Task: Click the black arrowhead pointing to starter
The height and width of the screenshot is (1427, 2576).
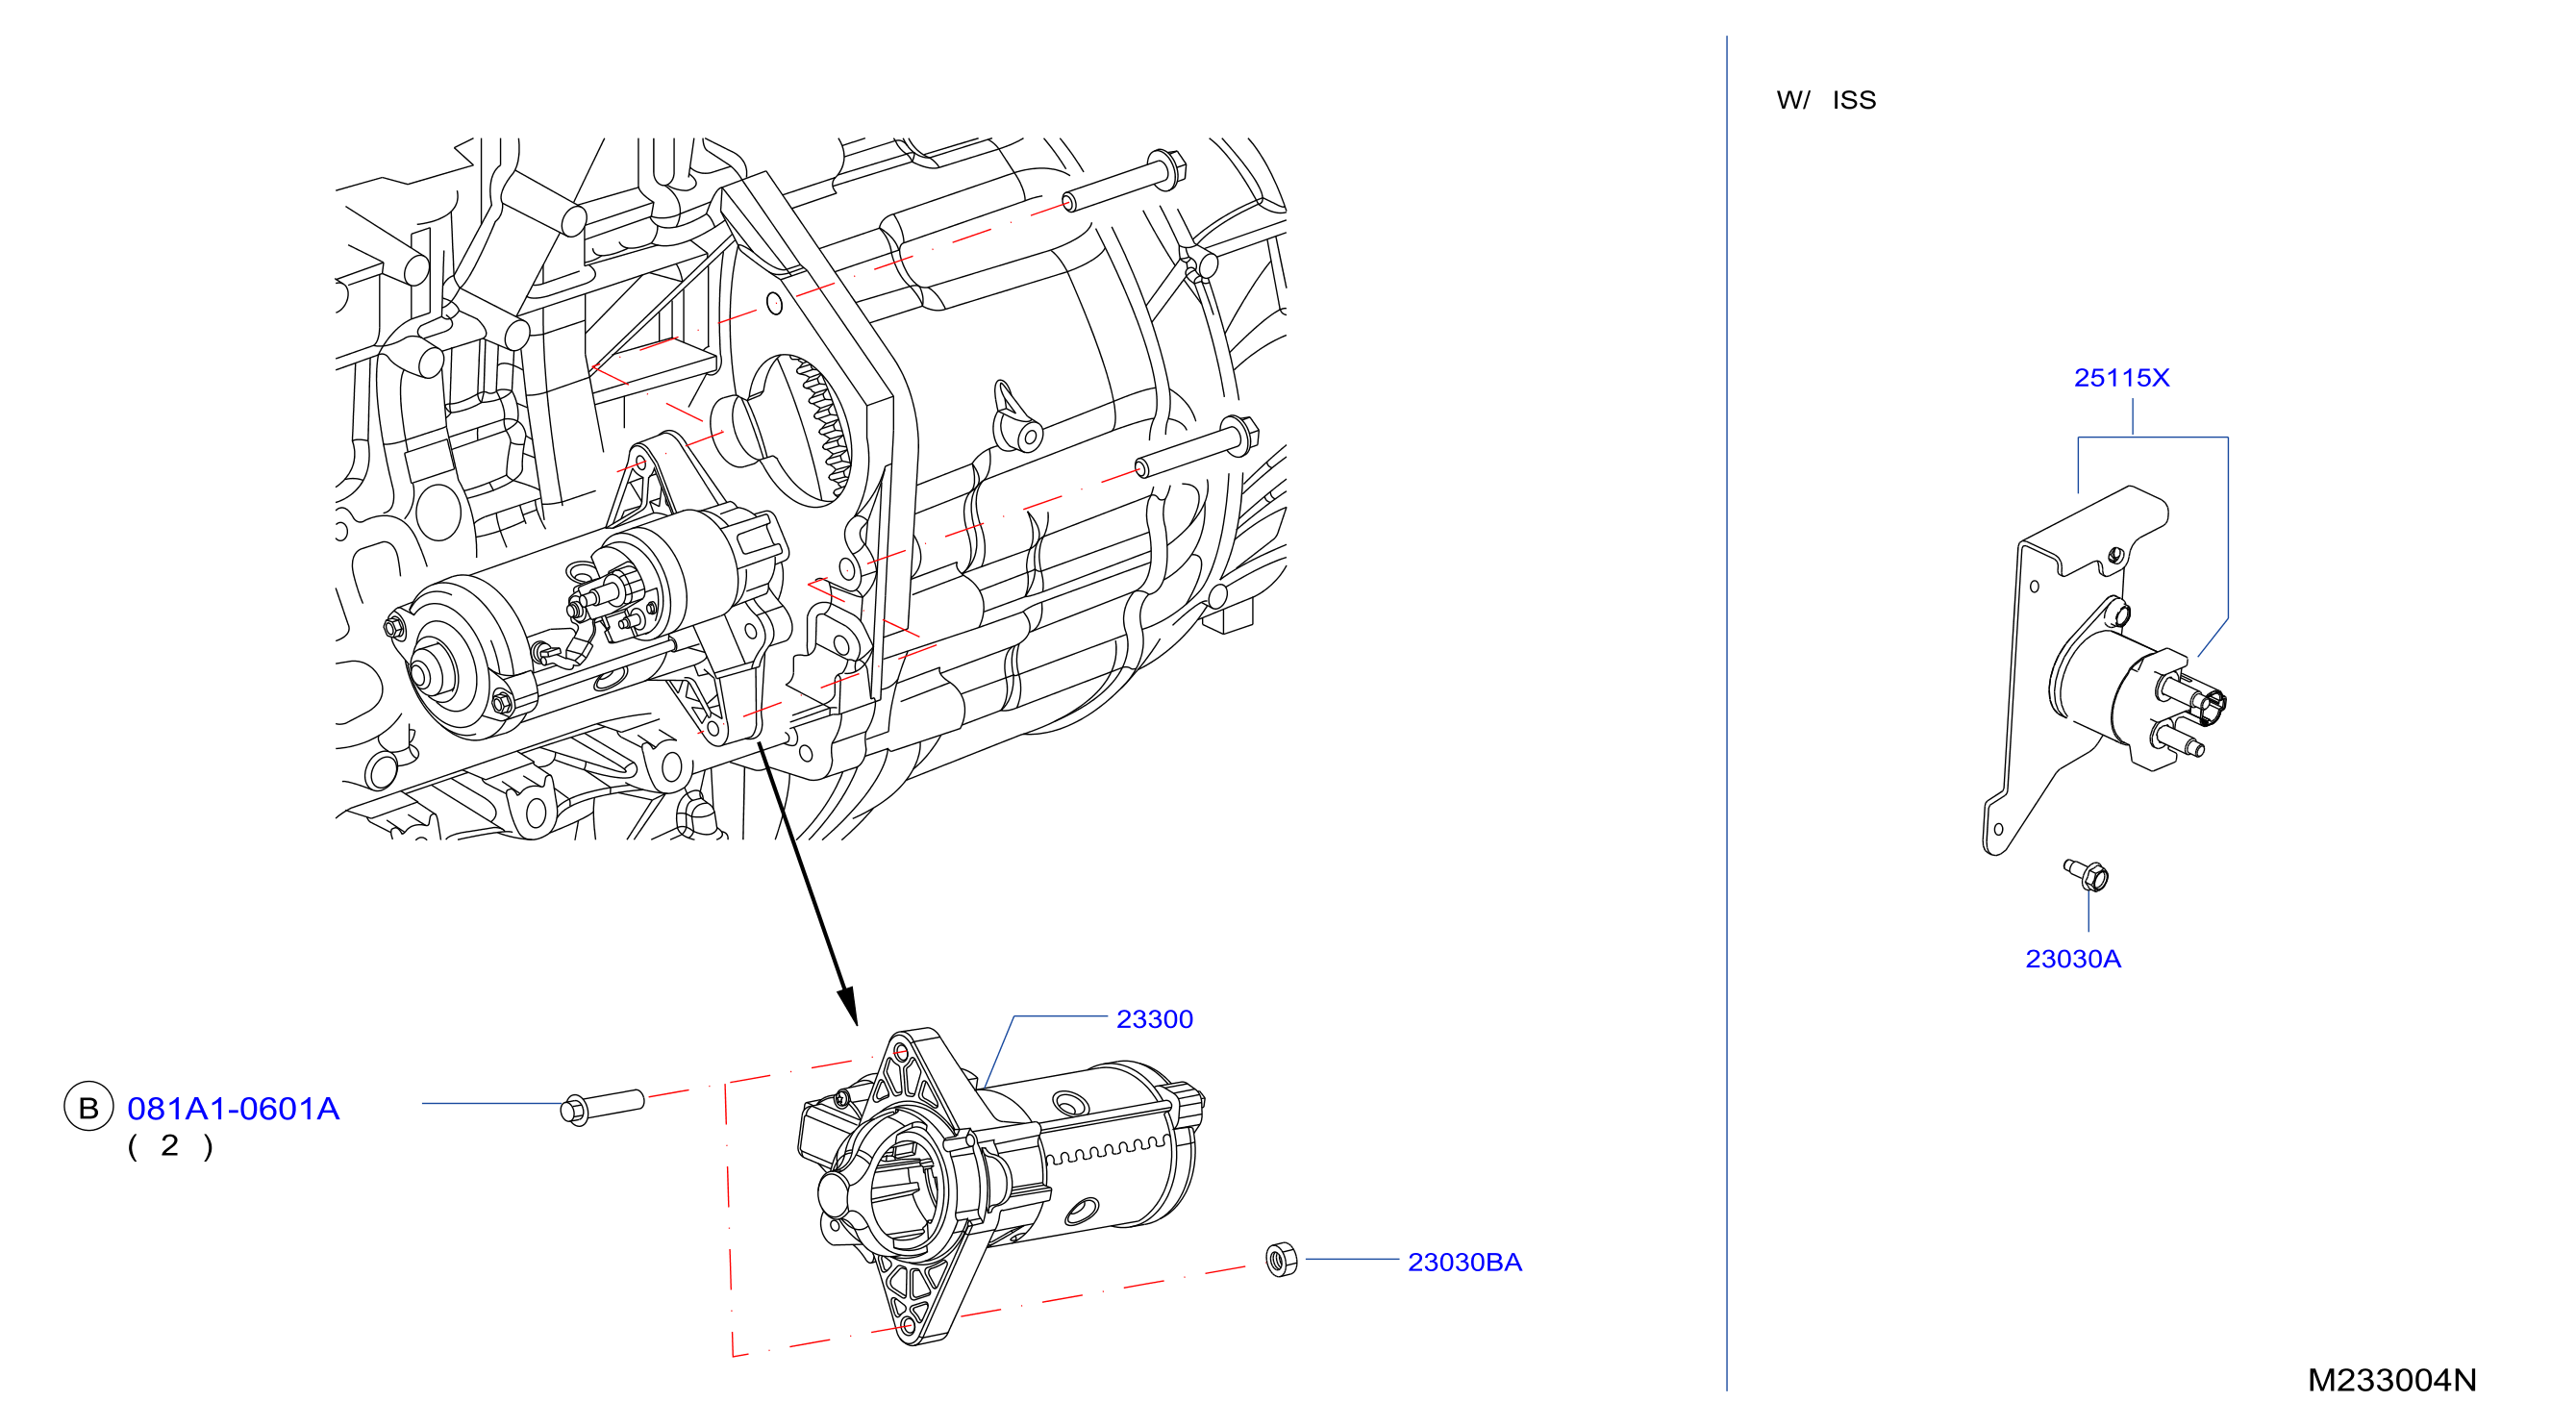Action: (847, 1005)
